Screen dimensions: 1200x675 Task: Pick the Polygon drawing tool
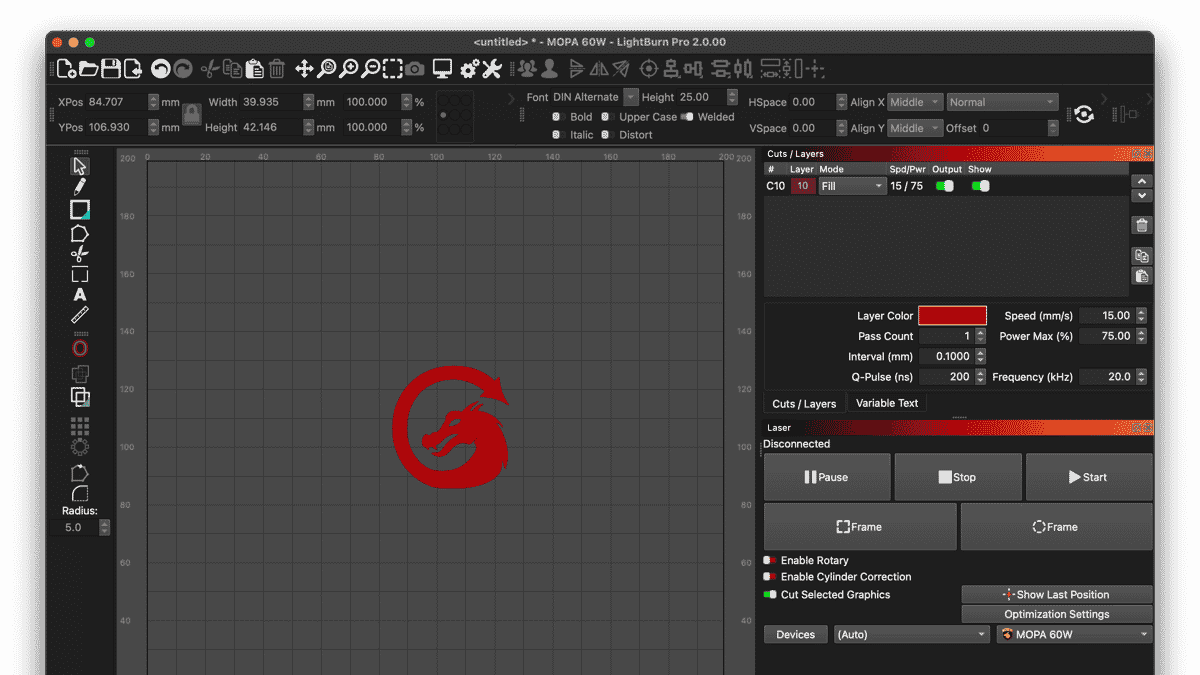(80, 233)
